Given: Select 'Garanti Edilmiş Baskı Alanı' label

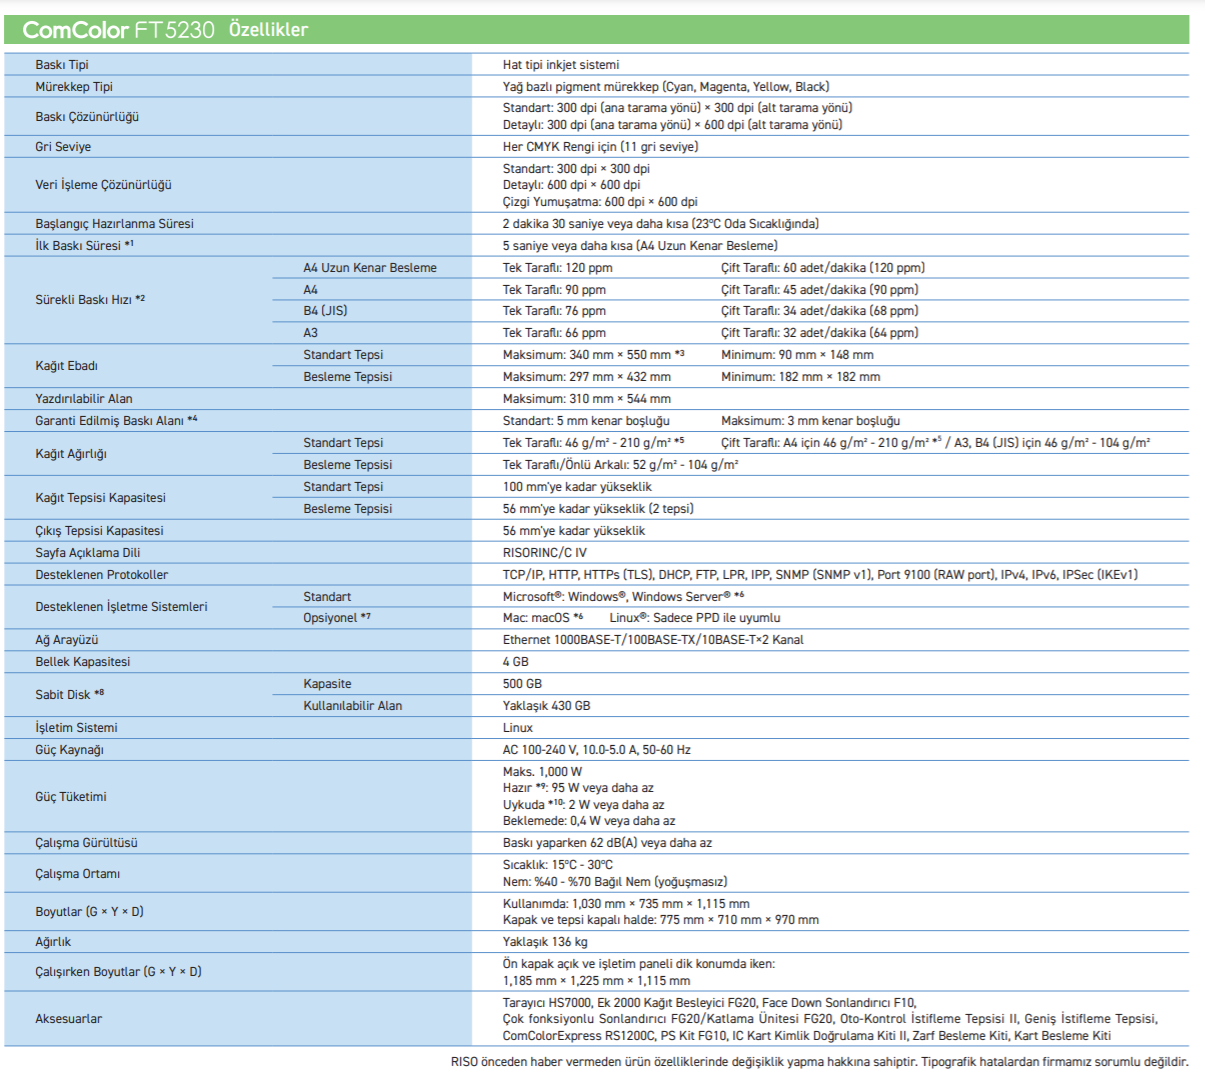Looking at the screenshot, I should tap(116, 421).
